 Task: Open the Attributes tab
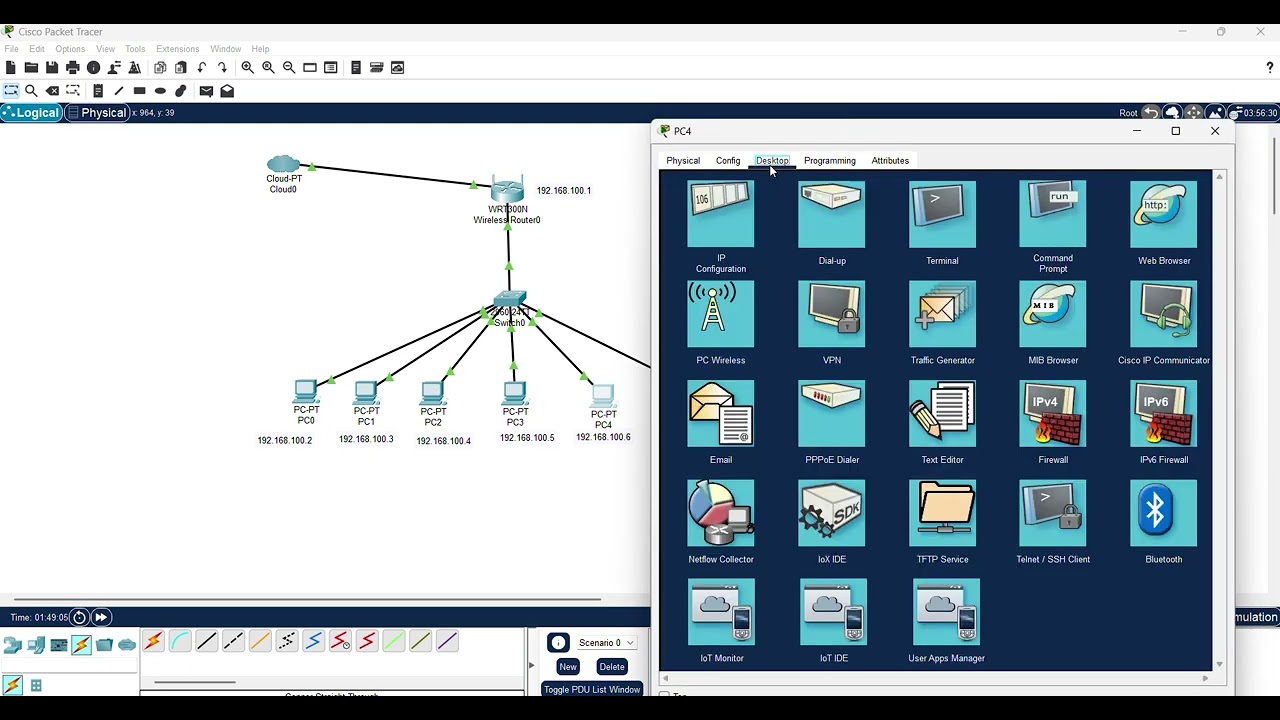890,160
